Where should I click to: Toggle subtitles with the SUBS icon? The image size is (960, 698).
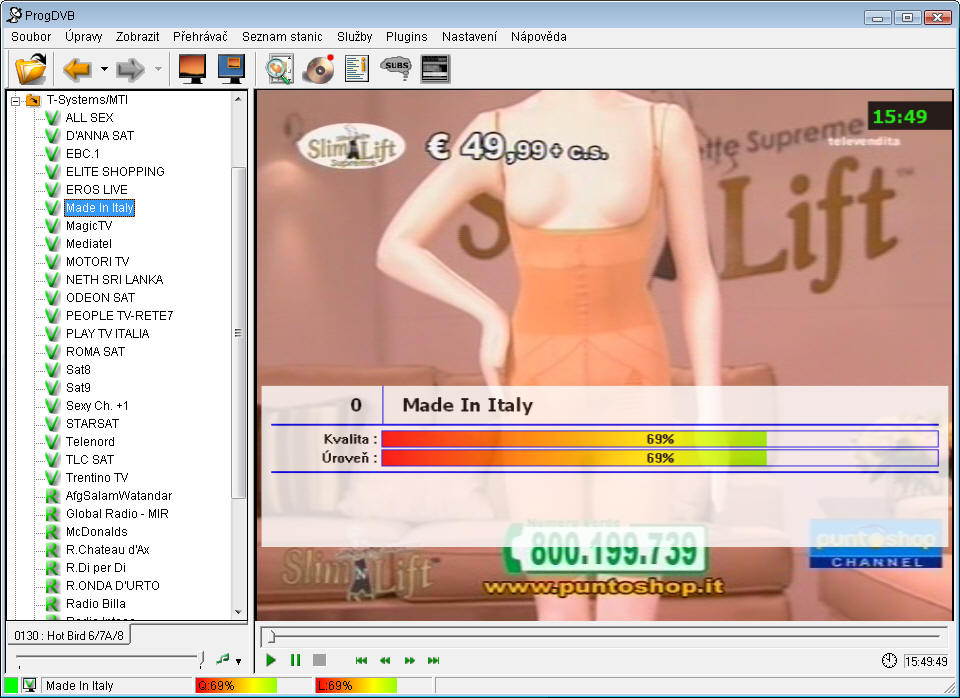(x=396, y=69)
